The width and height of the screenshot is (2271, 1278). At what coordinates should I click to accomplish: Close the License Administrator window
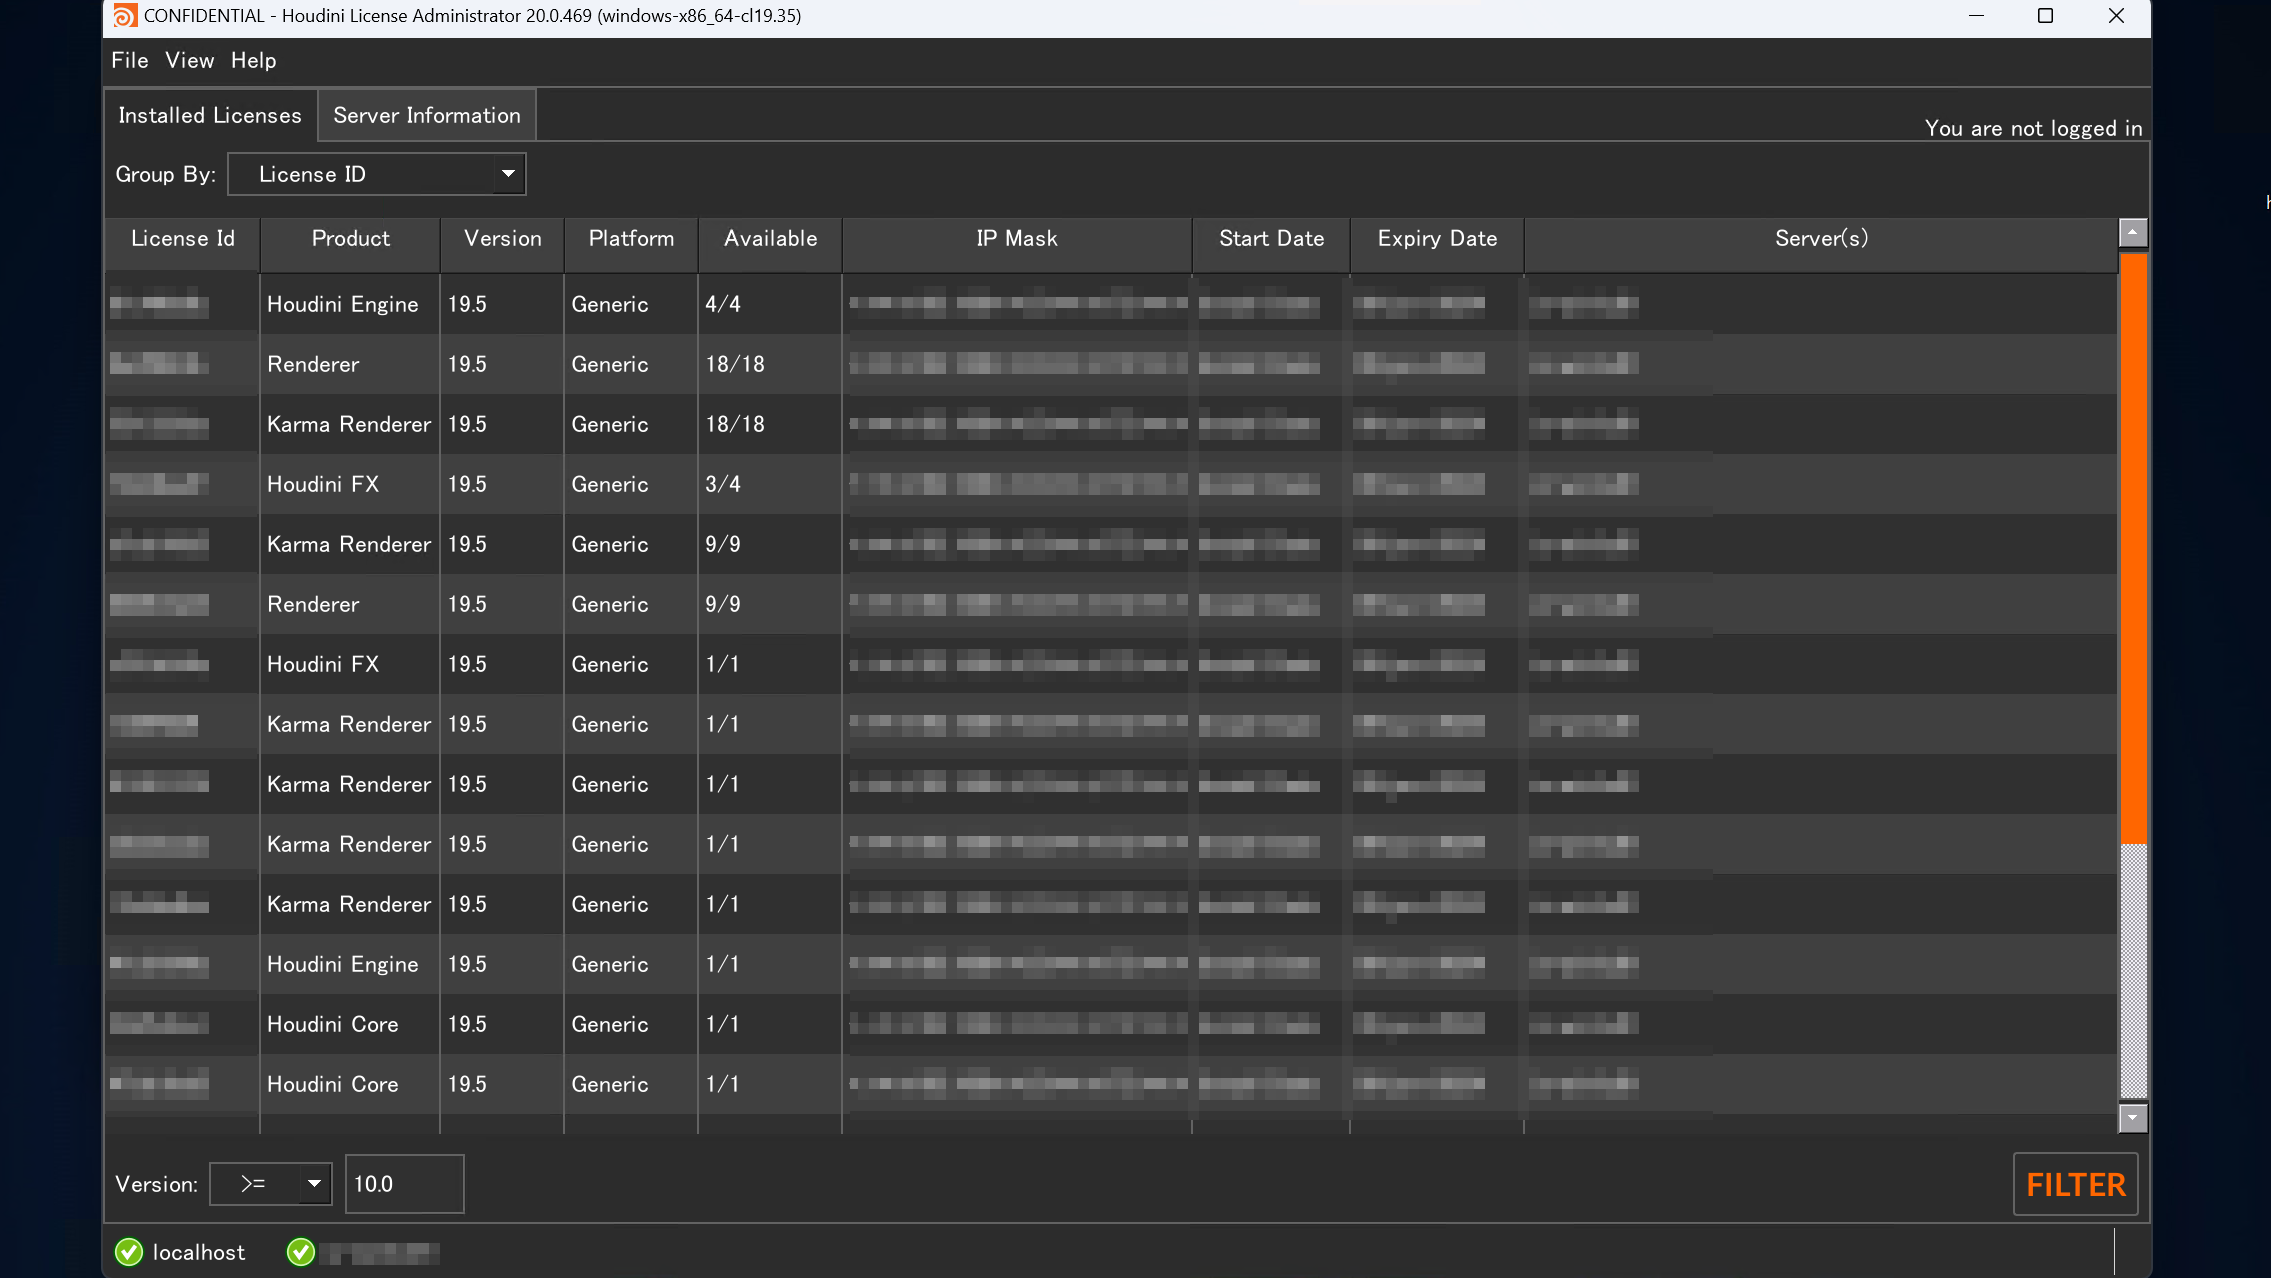click(x=2116, y=16)
